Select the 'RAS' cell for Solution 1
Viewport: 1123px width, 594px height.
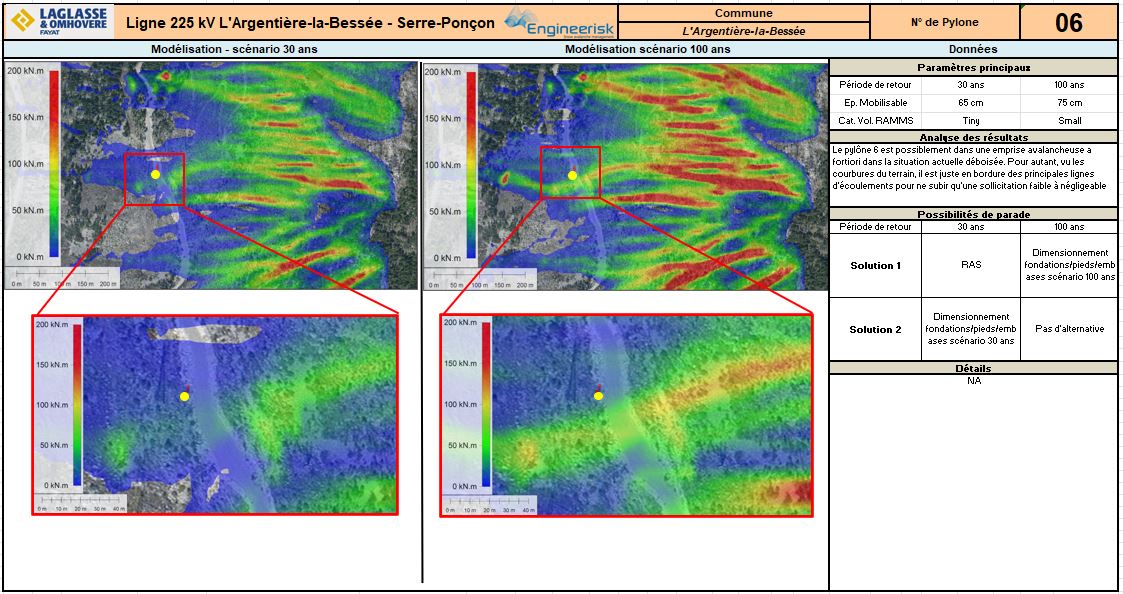pyautogui.click(x=970, y=266)
